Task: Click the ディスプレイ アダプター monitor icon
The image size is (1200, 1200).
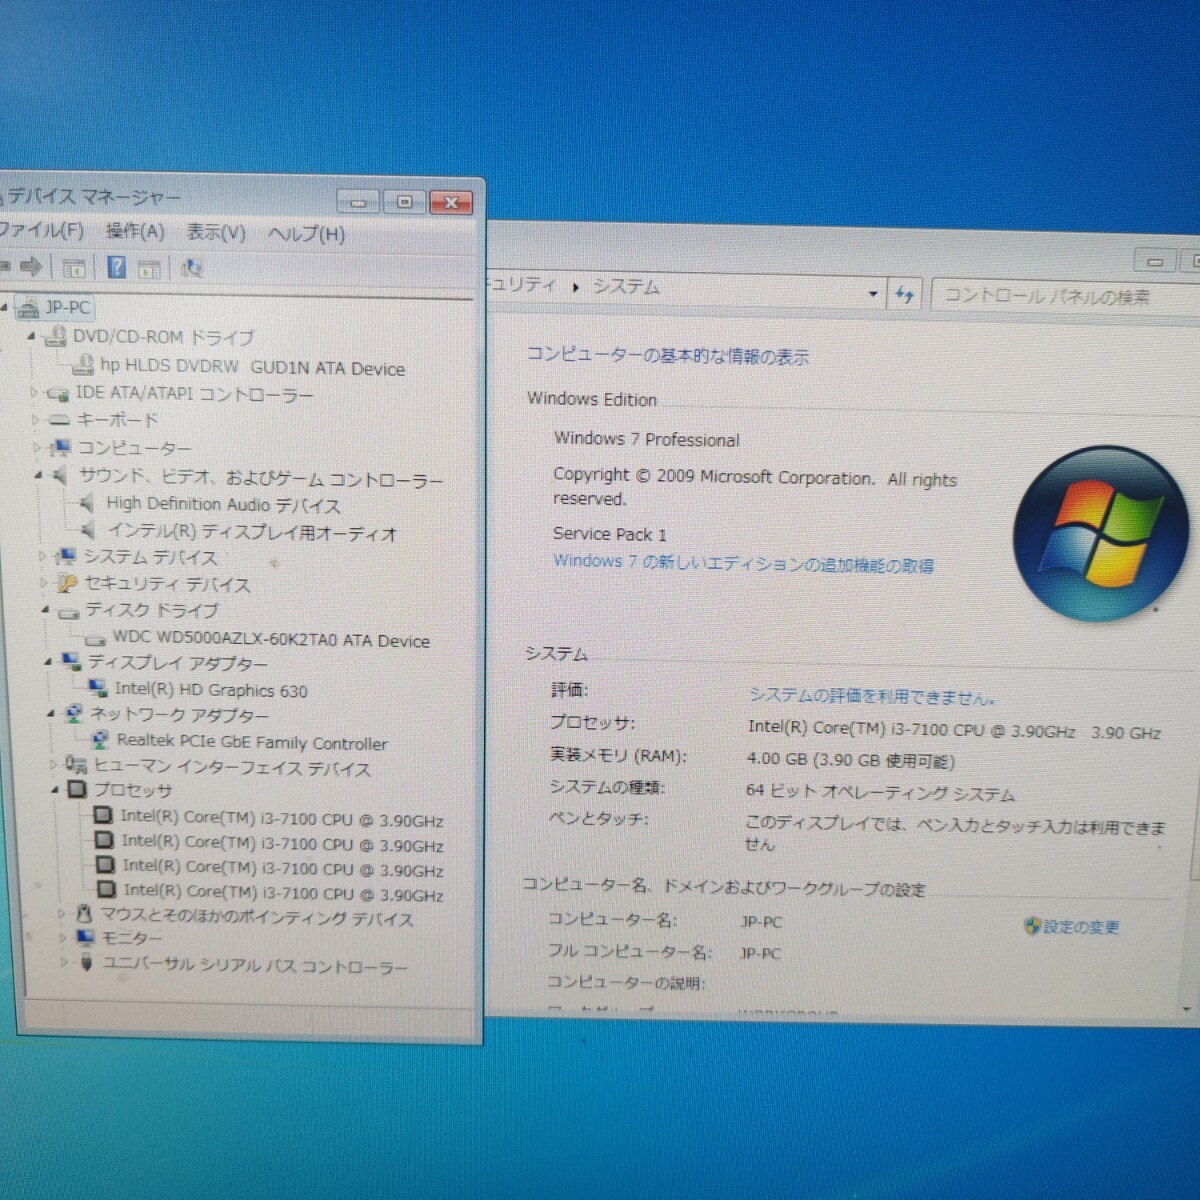Action: 71,662
